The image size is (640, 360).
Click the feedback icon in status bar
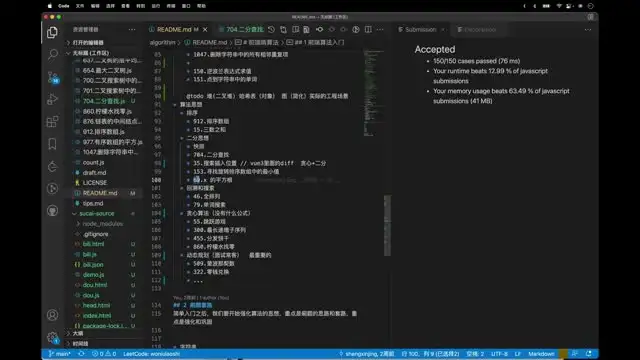[x=575, y=353]
